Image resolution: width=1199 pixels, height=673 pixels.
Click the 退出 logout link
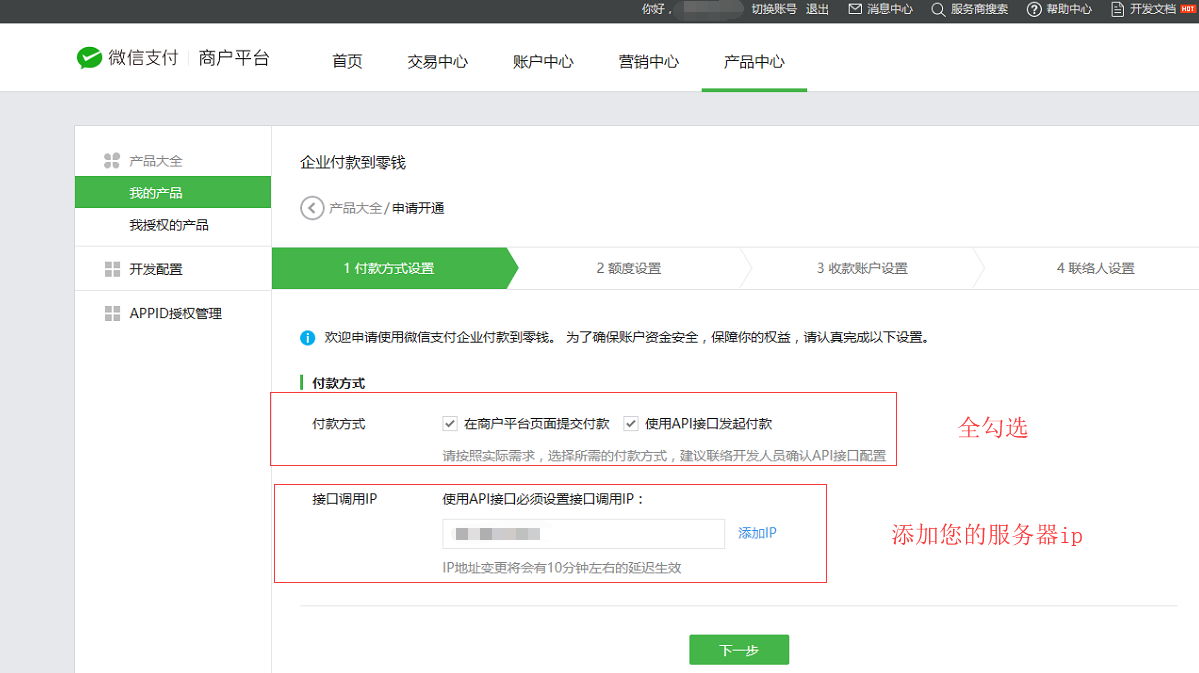(x=817, y=9)
